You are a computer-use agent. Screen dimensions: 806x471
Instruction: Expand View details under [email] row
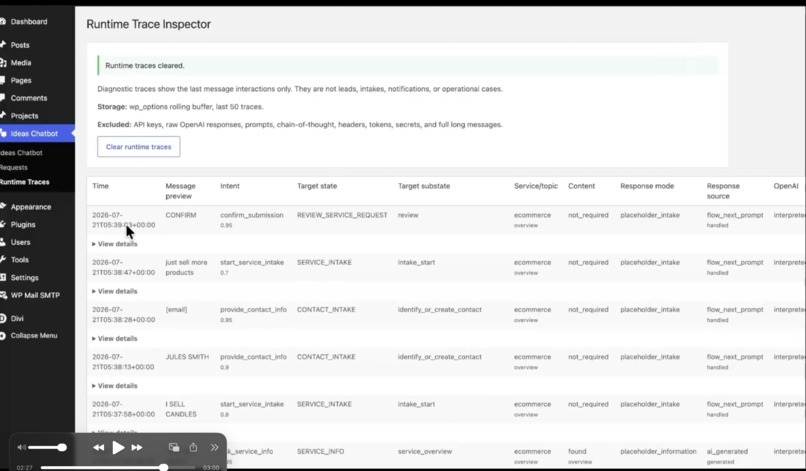115,338
